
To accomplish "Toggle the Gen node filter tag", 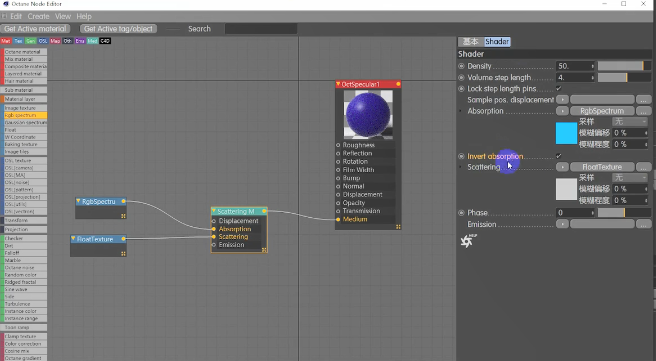I will (x=31, y=41).
